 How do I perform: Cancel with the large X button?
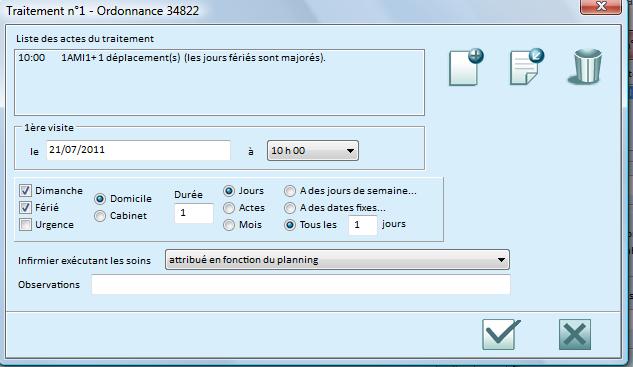click(575, 334)
